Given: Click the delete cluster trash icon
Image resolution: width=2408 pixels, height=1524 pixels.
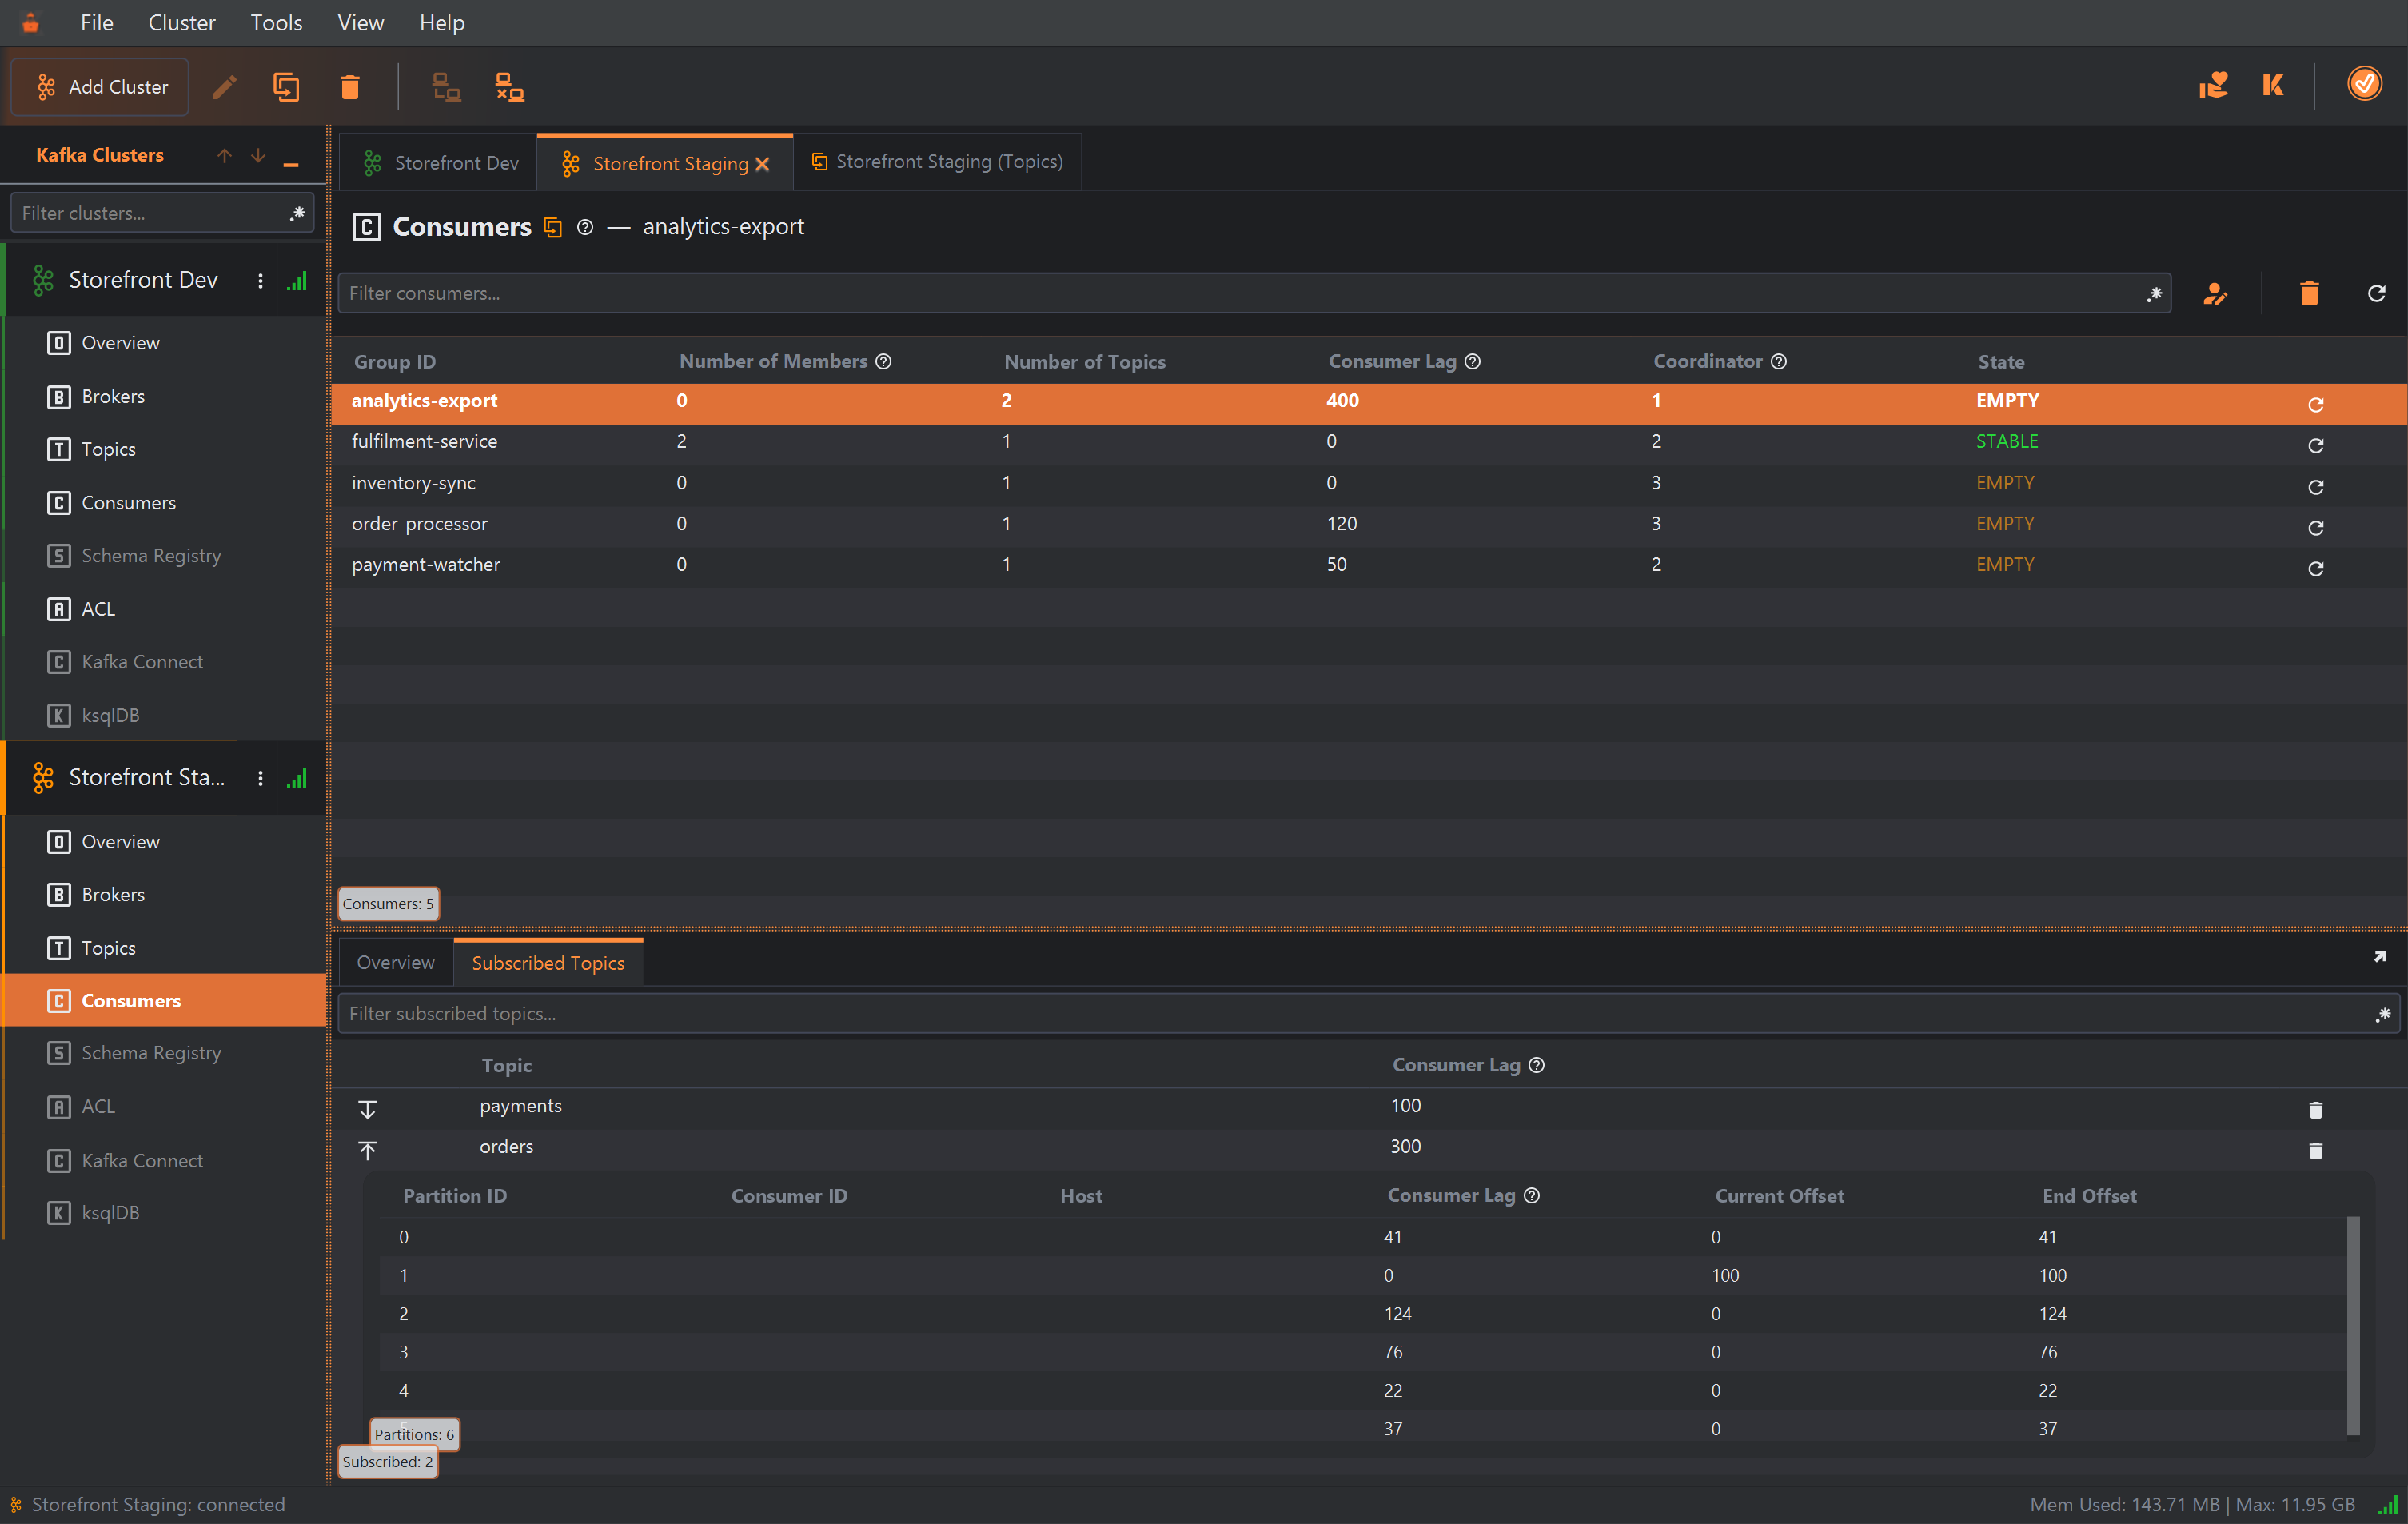Looking at the screenshot, I should pyautogui.click(x=349, y=87).
